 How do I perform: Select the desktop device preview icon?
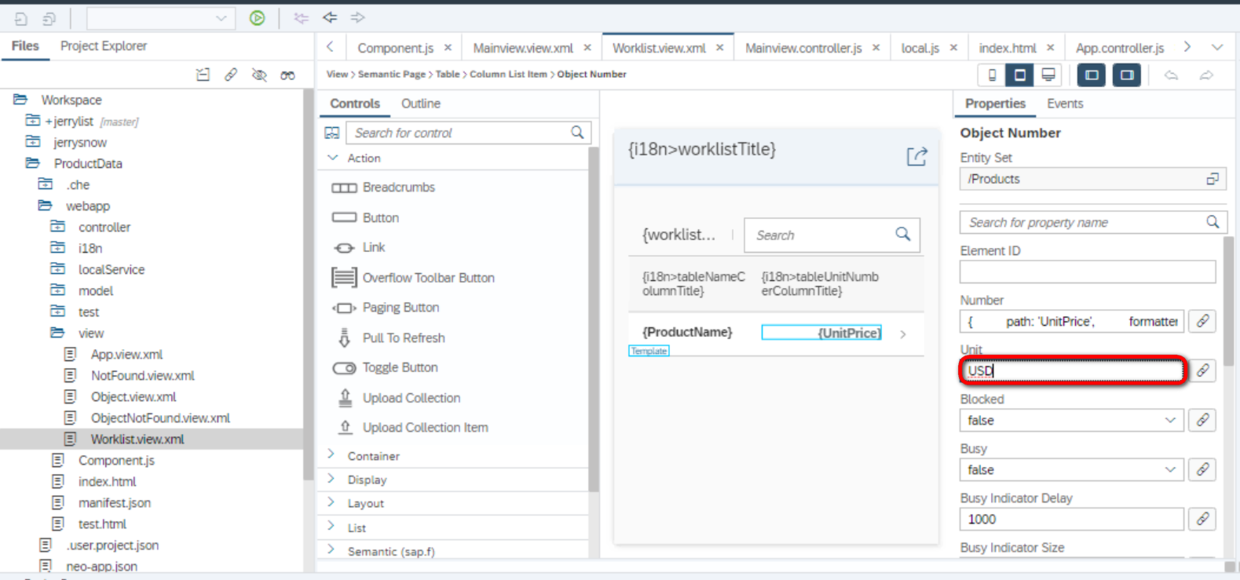click(x=1047, y=75)
